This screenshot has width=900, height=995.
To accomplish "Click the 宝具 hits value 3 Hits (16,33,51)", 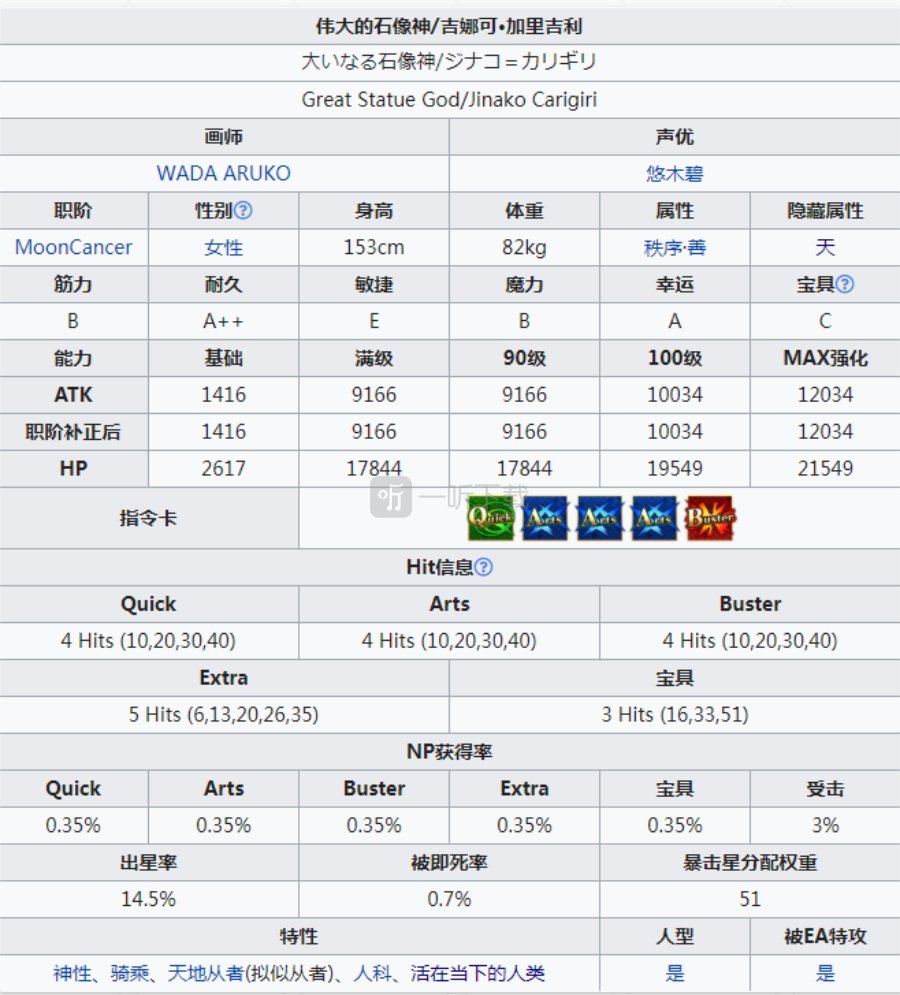I will click(675, 715).
